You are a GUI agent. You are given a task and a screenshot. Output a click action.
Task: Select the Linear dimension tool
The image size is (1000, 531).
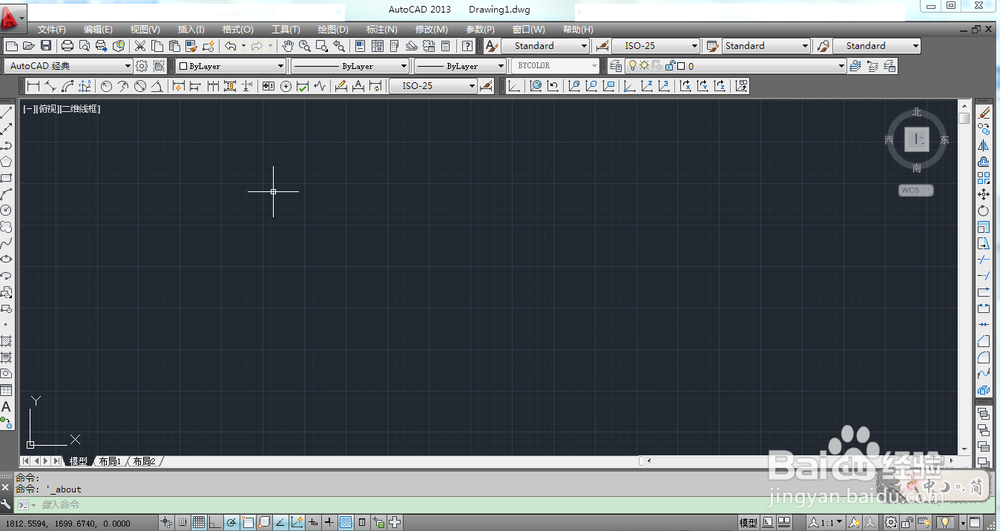click(33, 86)
